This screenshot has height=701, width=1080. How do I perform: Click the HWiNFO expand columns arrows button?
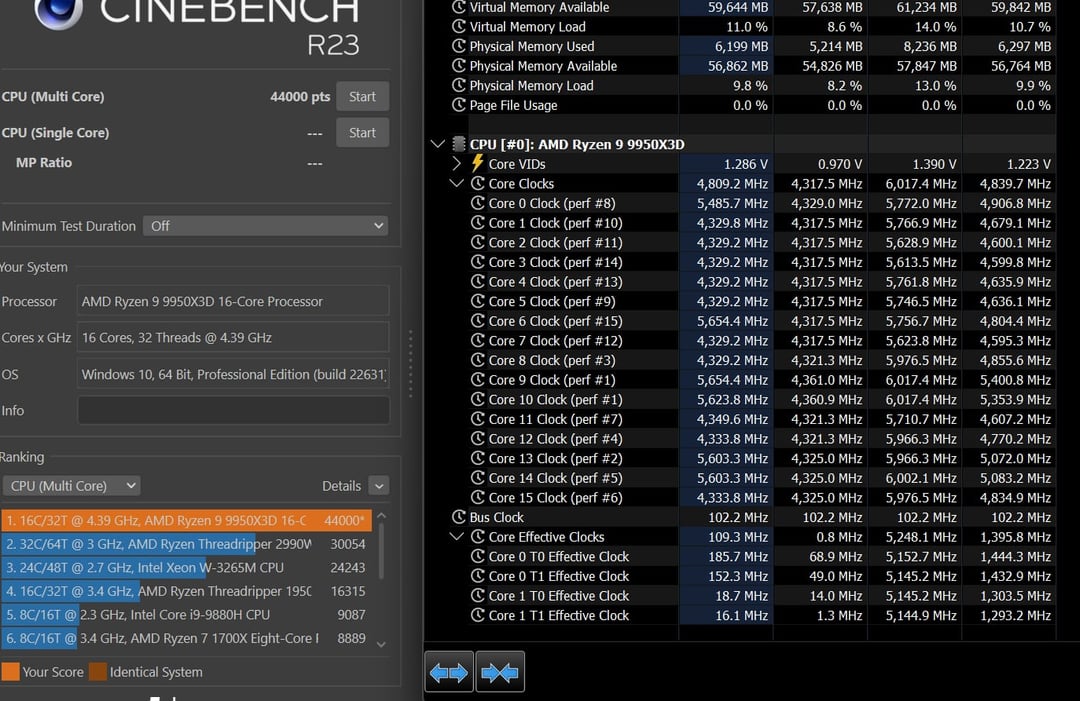click(449, 672)
